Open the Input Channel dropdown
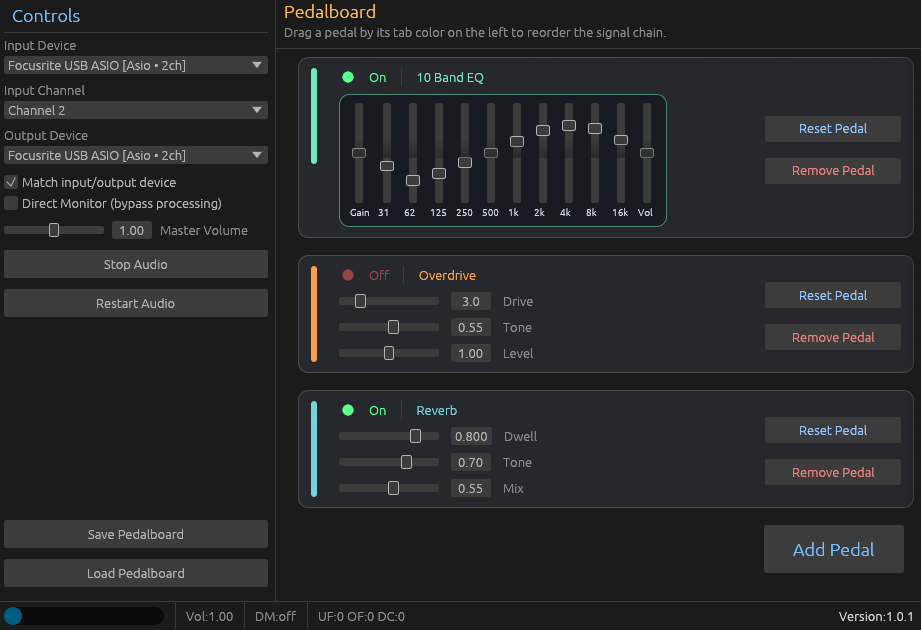 (136, 110)
